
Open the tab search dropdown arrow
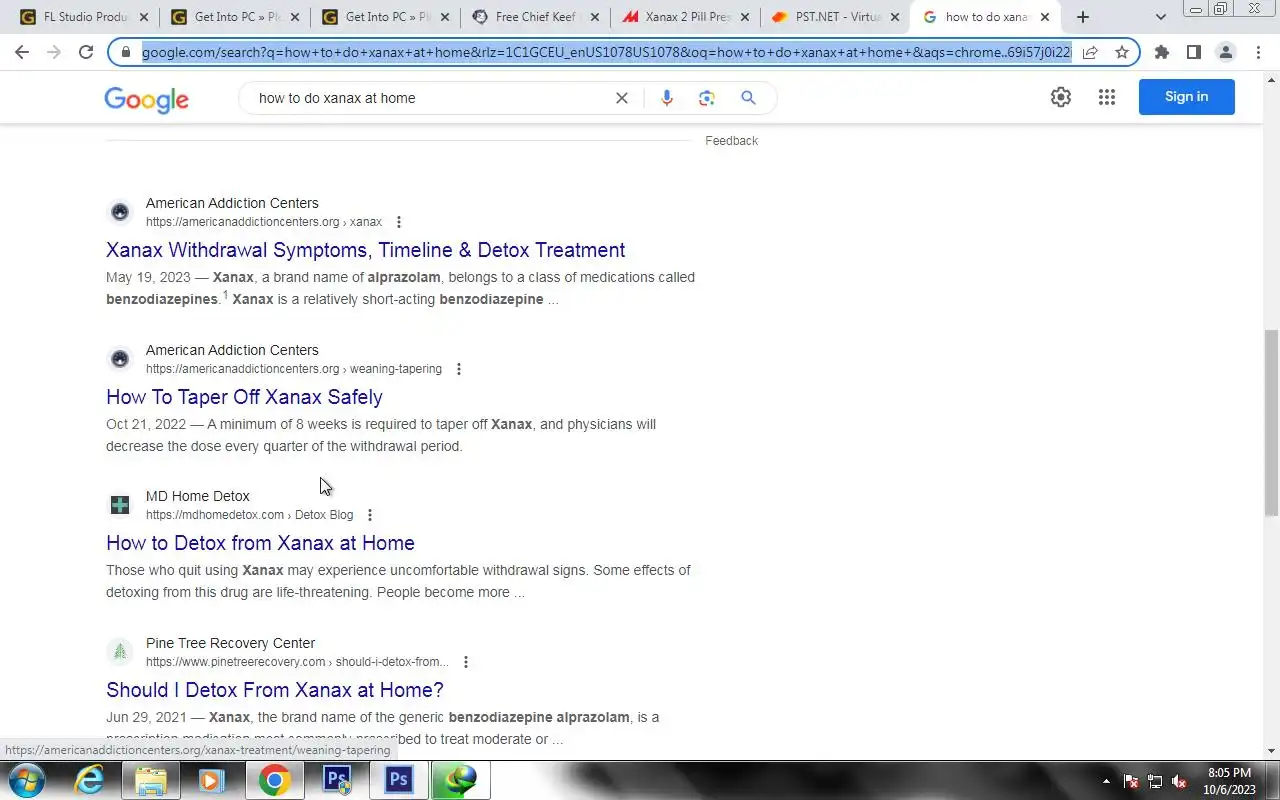(1161, 17)
